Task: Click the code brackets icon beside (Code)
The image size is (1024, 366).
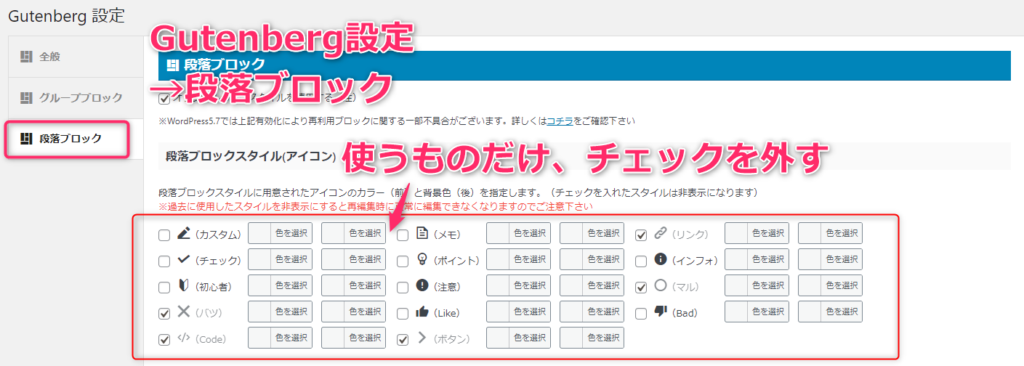Action: (184, 339)
